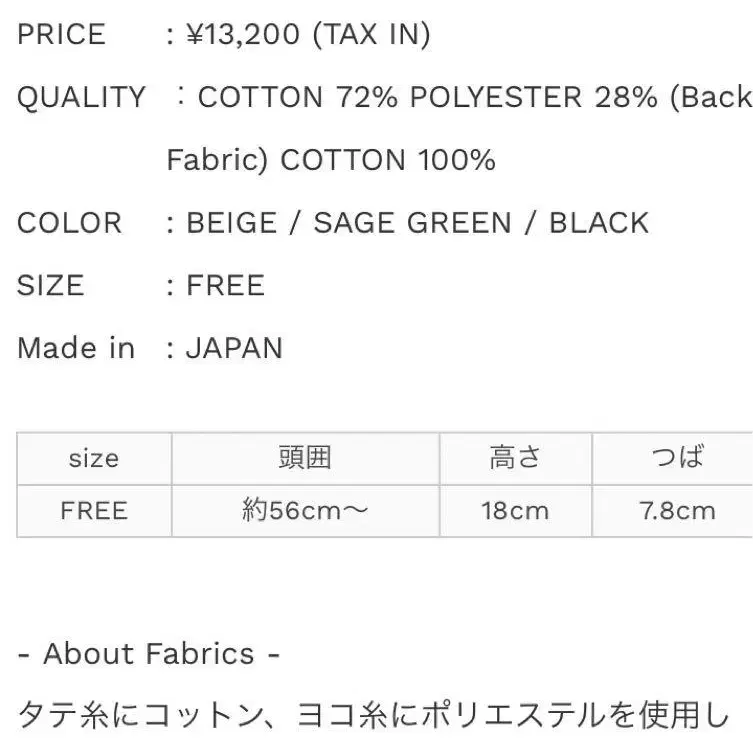Click the SIZE label
753x753 pixels.
49,286
